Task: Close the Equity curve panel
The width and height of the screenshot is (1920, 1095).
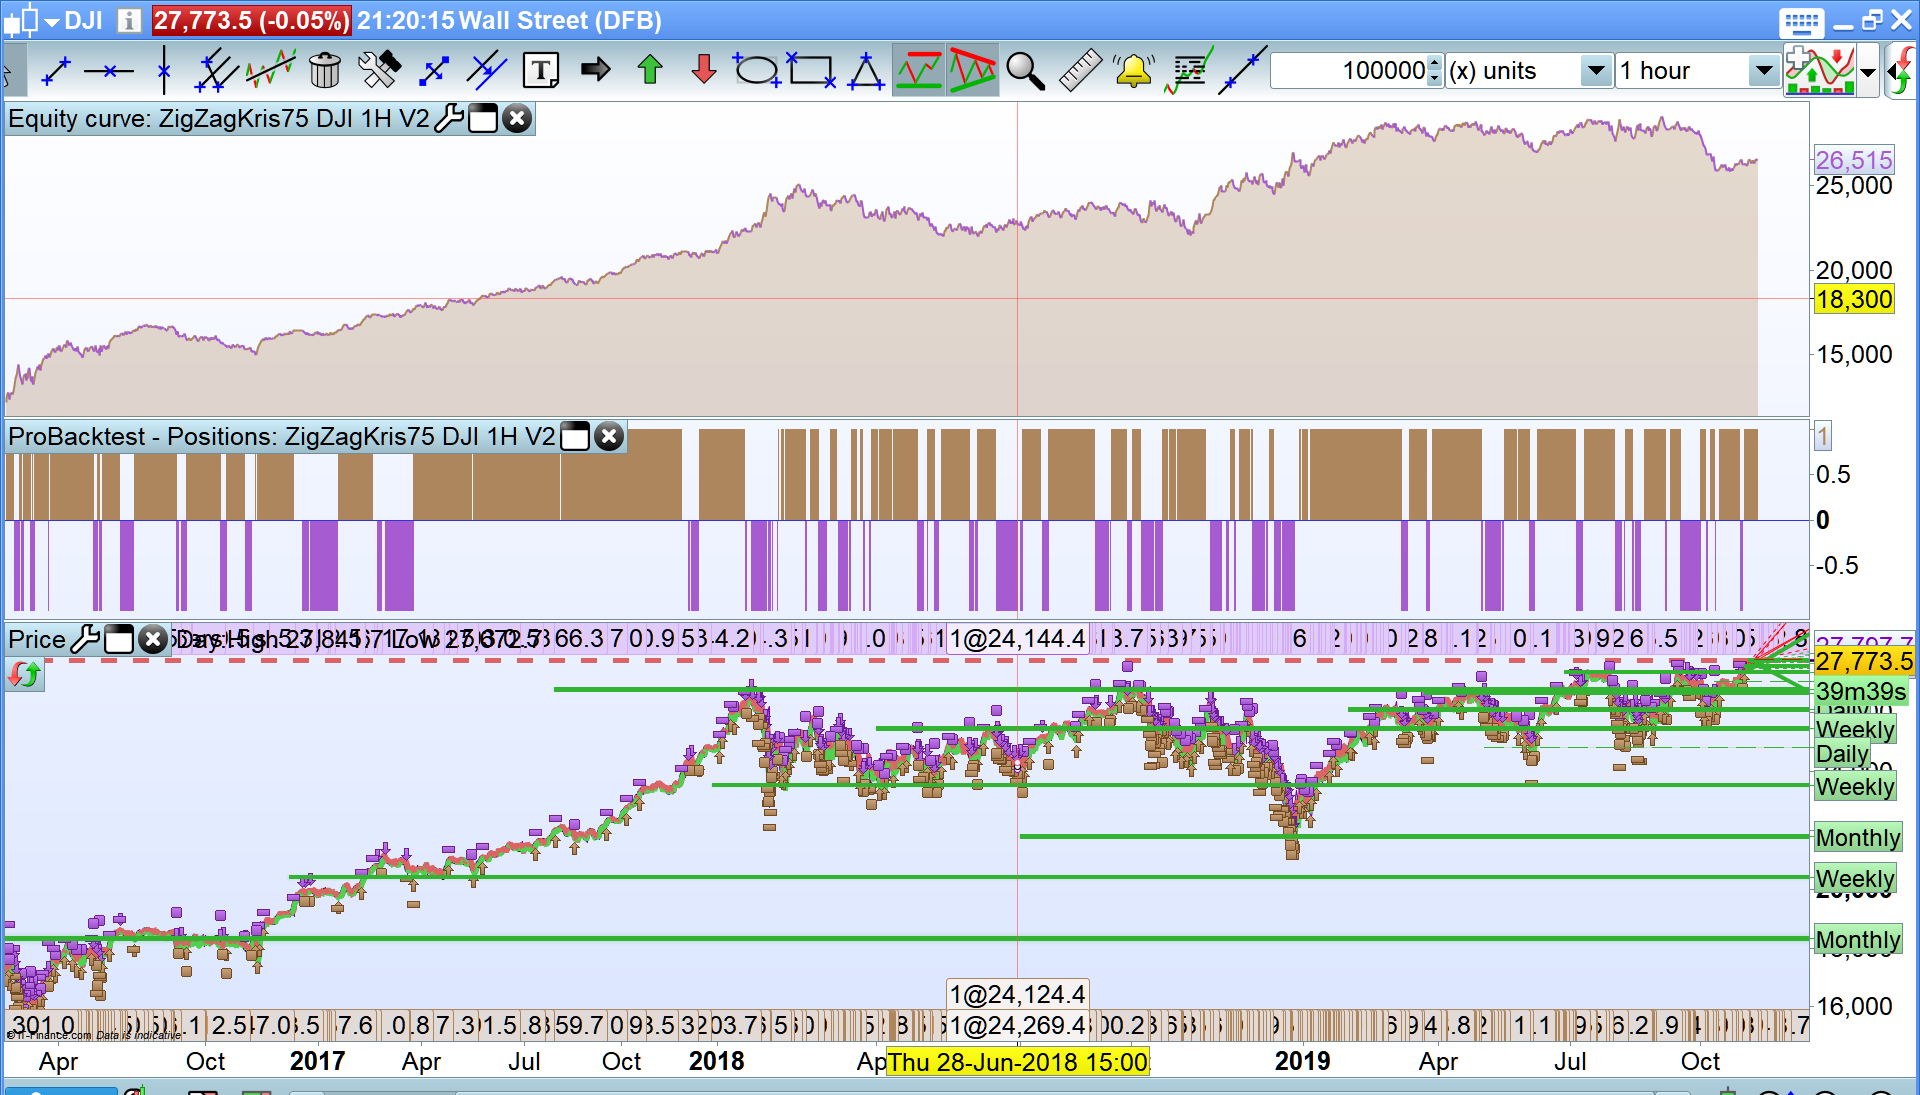Action: pos(517,119)
